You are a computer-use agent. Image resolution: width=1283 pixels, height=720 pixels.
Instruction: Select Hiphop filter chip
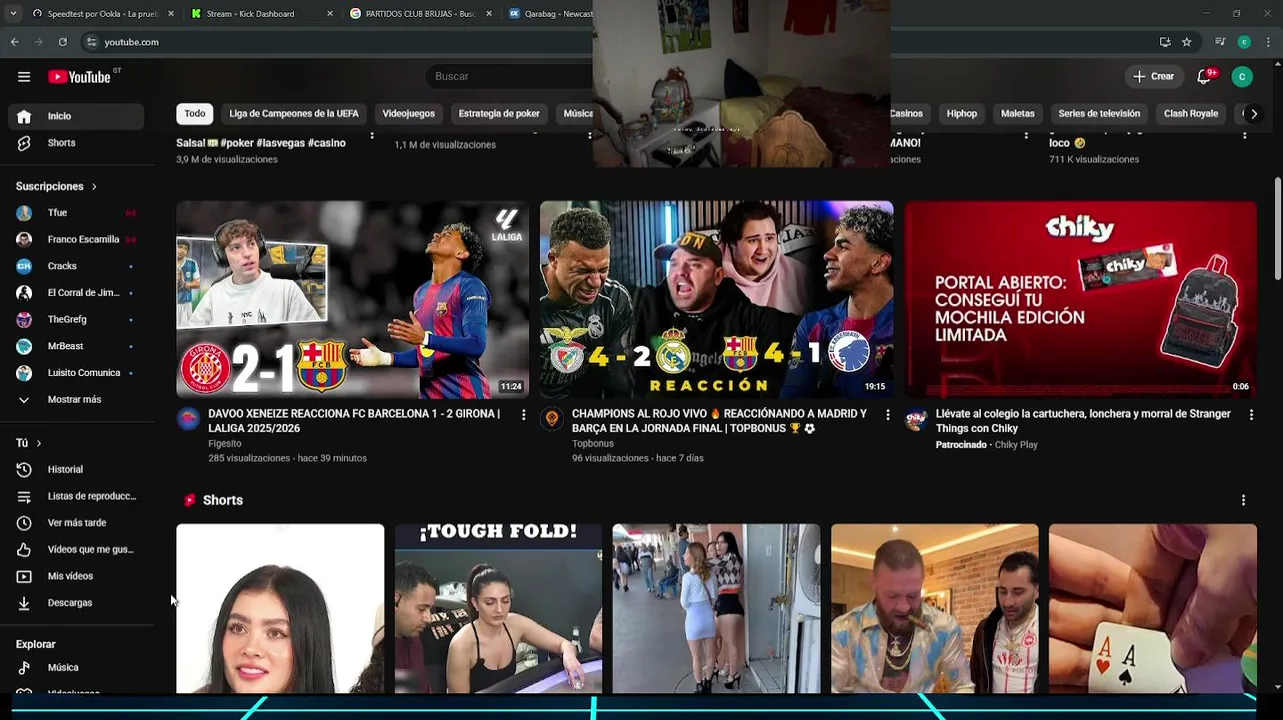click(x=962, y=114)
